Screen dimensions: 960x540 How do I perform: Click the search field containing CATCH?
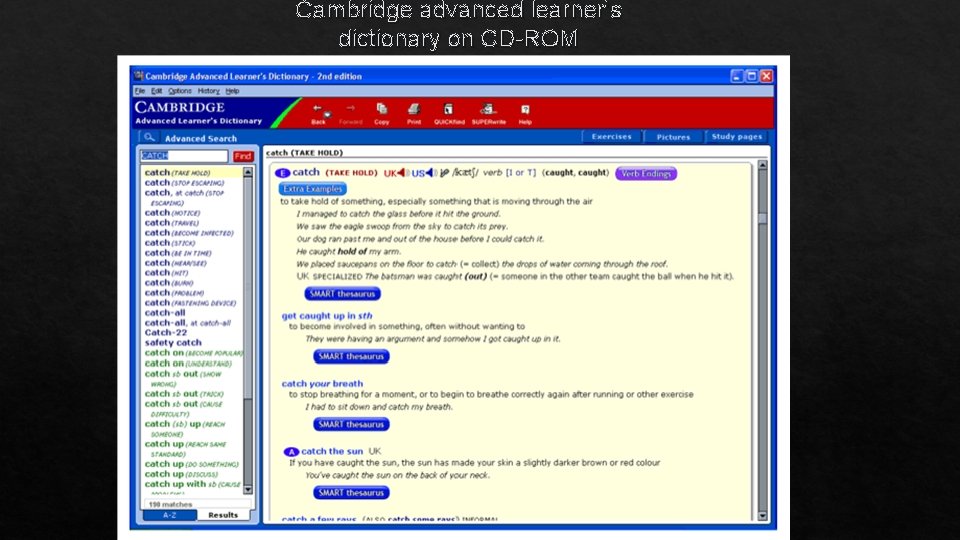tap(184, 156)
